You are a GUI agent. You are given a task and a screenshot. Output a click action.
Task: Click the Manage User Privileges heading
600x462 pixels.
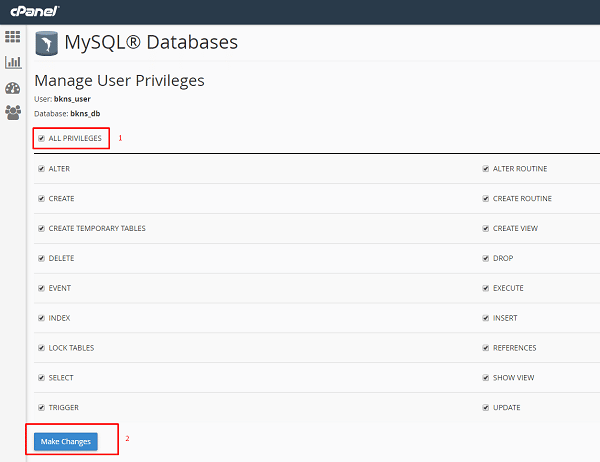tap(119, 81)
